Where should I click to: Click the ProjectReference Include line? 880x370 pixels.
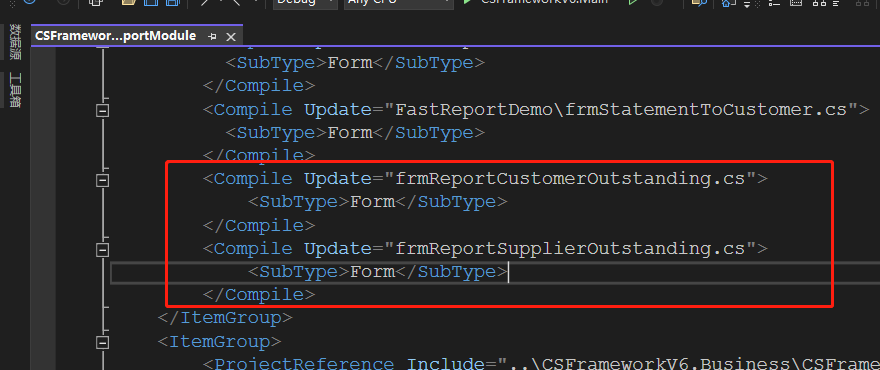point(541,364)
